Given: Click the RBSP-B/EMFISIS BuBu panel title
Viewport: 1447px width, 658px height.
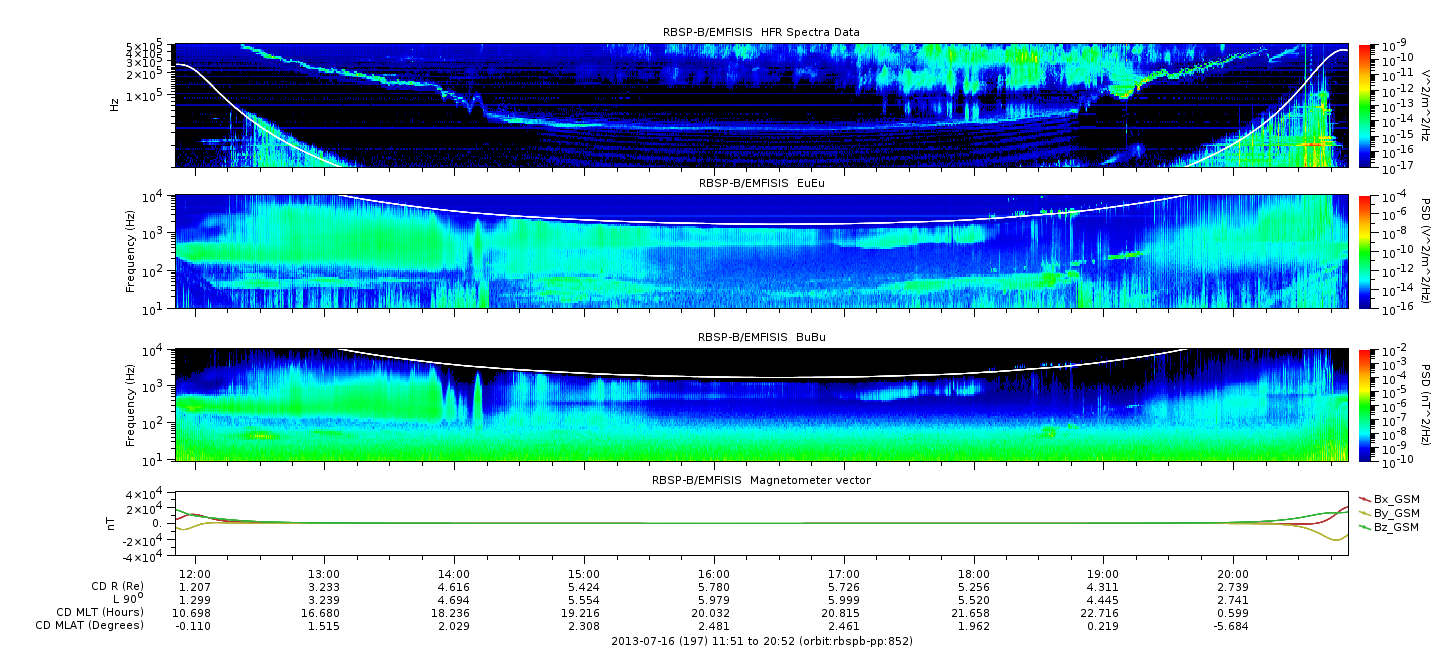Looking at the screenshot, I should coord(760,337).
